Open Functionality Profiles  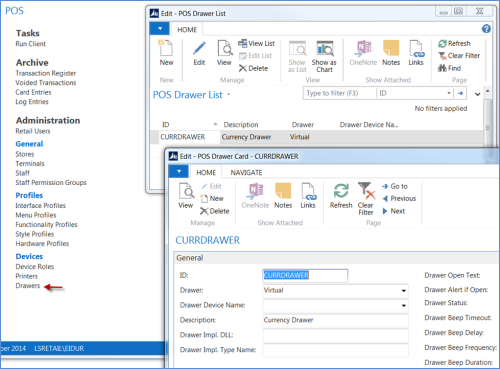[x=46, y=224]
